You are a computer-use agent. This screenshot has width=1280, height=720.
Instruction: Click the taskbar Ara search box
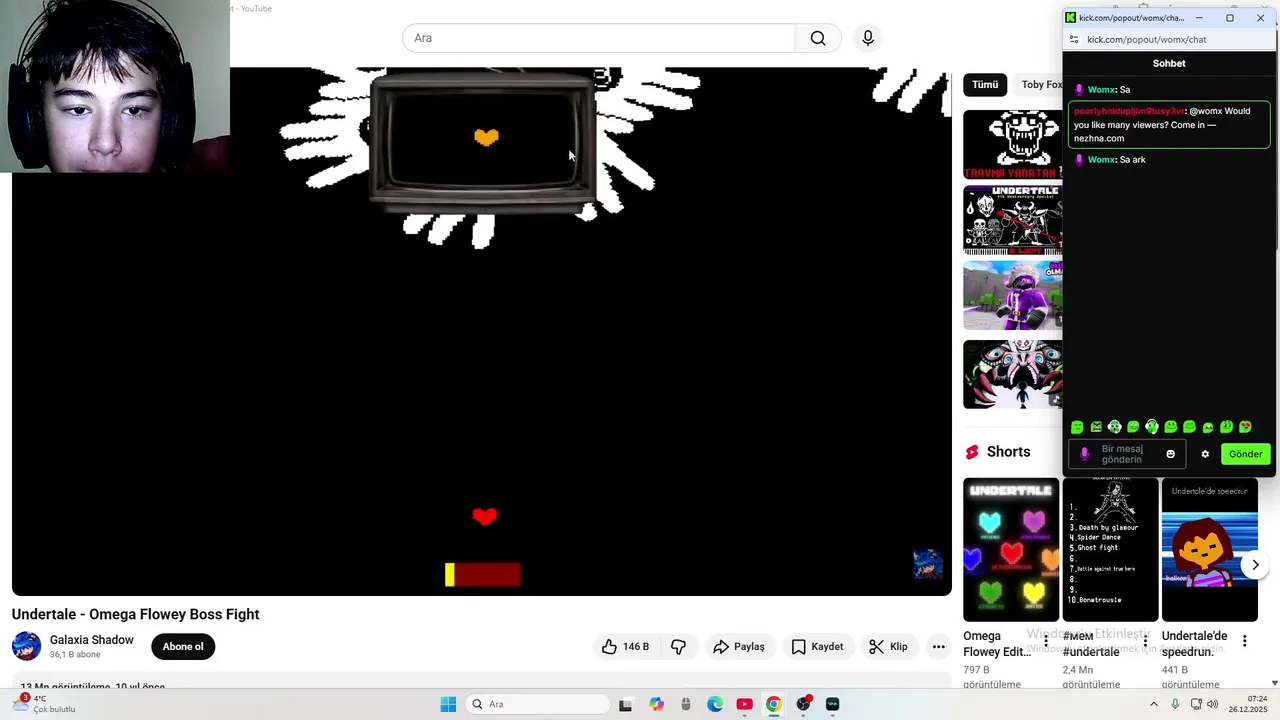pos(539,704)
